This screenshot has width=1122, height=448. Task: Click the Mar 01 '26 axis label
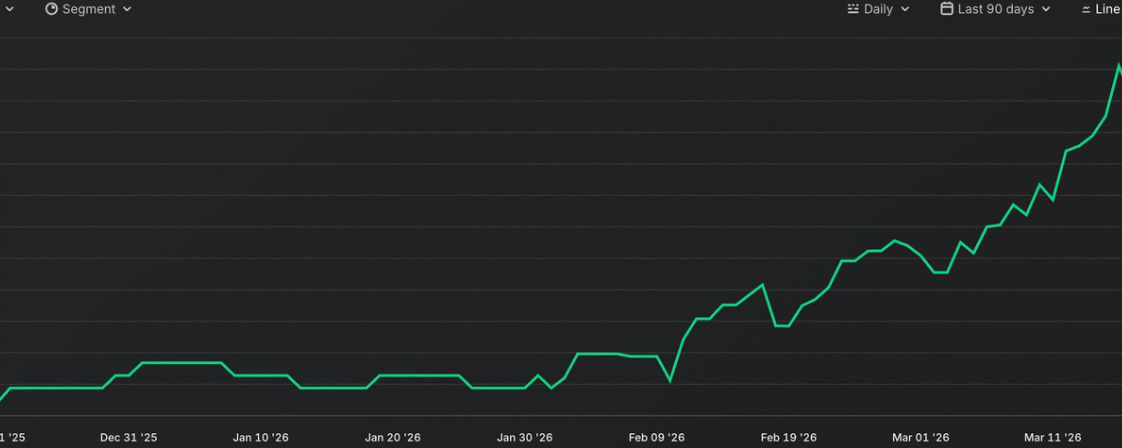tap(921, 437)
